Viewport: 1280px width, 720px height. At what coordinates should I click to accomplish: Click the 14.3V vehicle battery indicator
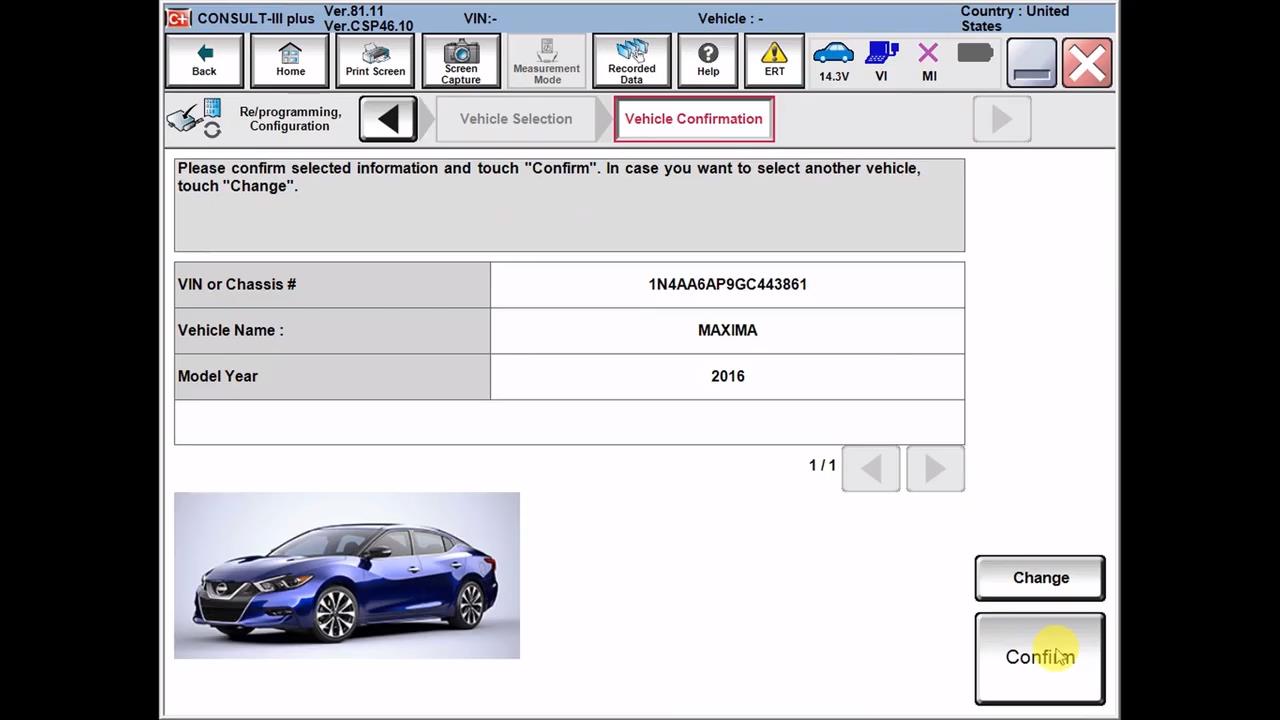[834, 62]
